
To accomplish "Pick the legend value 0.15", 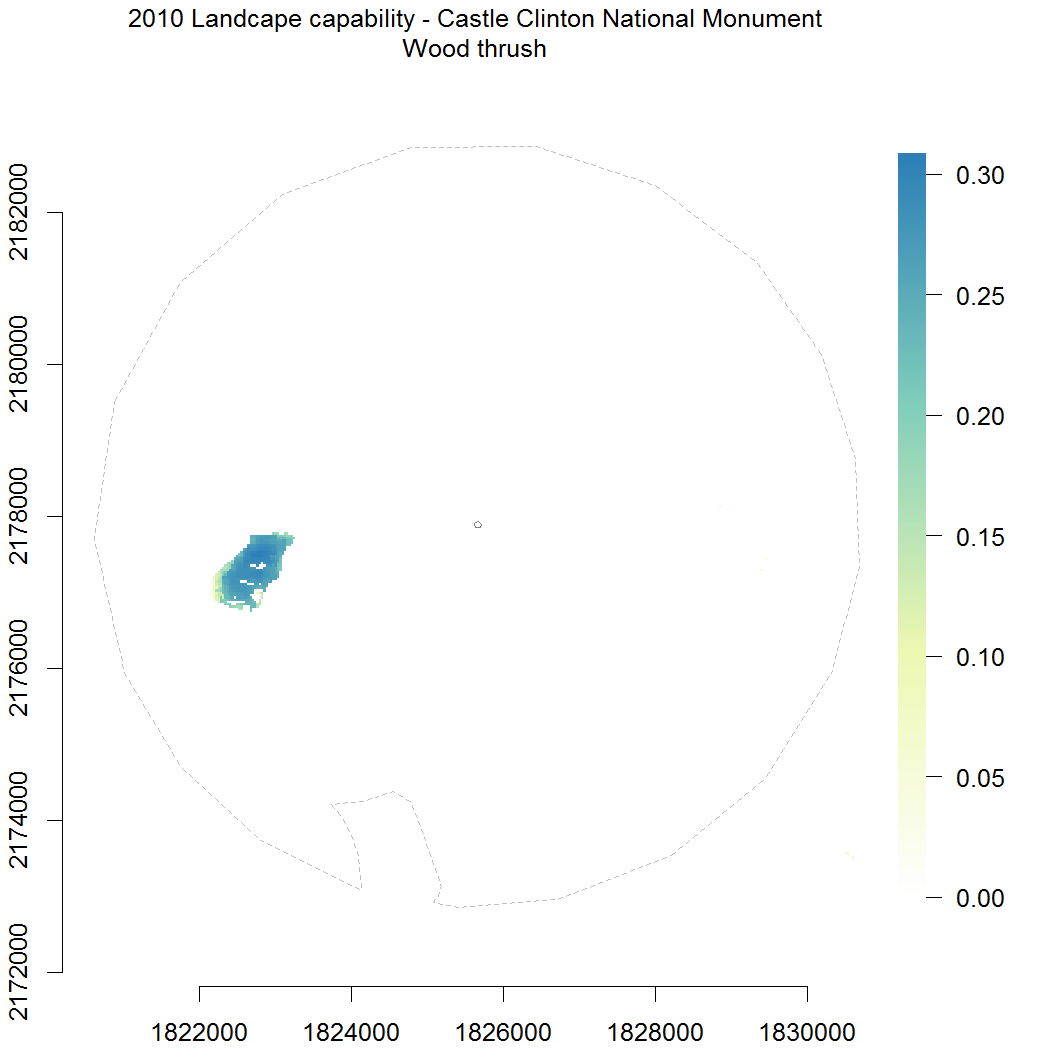I will (980, 537).
